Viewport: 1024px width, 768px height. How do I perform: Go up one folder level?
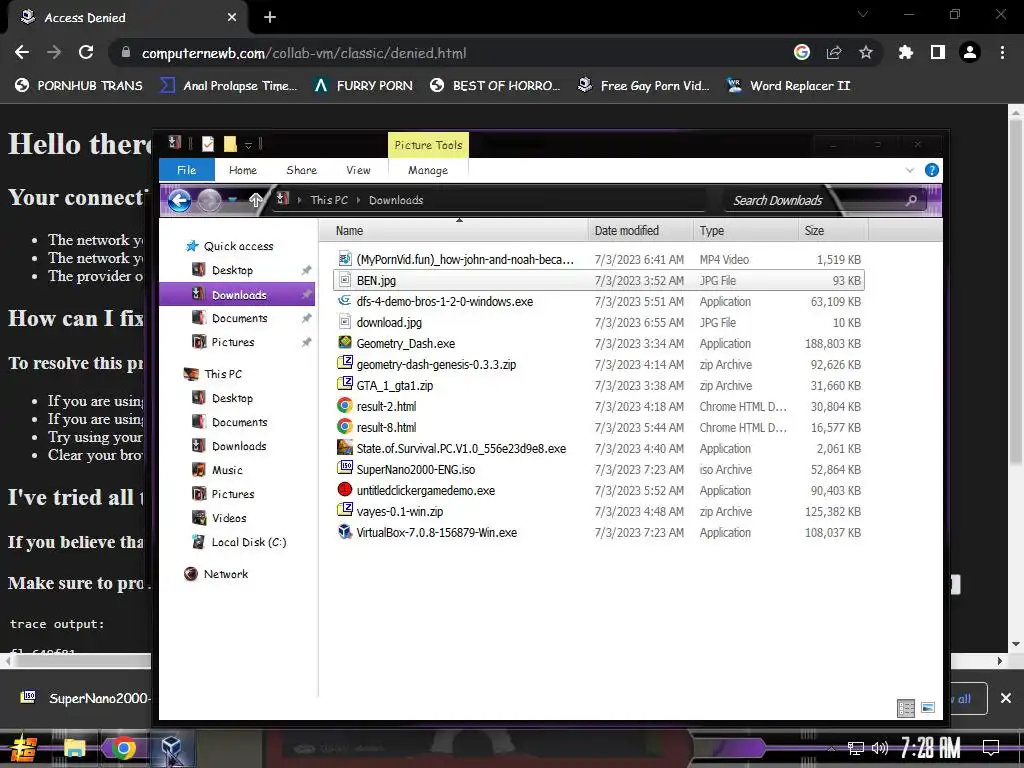tap(255, 200)
